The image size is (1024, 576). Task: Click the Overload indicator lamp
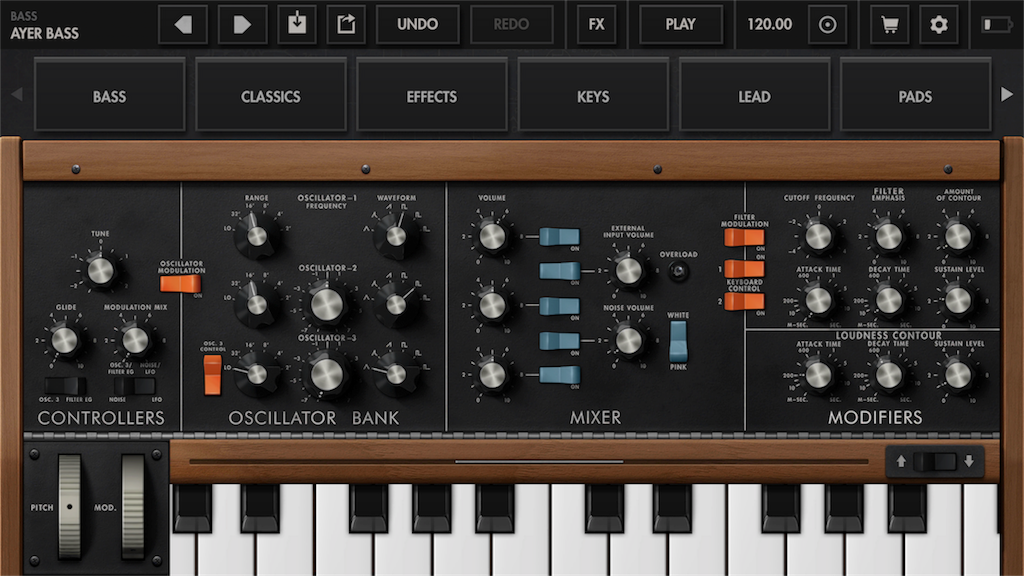tap(679, 271)
